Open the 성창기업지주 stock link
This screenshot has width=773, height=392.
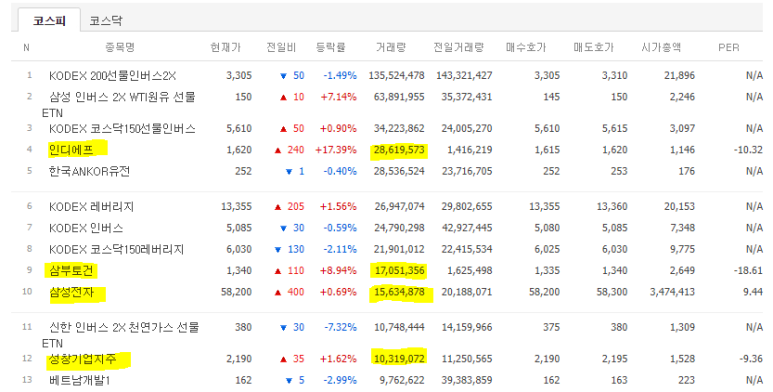(82, 359)
